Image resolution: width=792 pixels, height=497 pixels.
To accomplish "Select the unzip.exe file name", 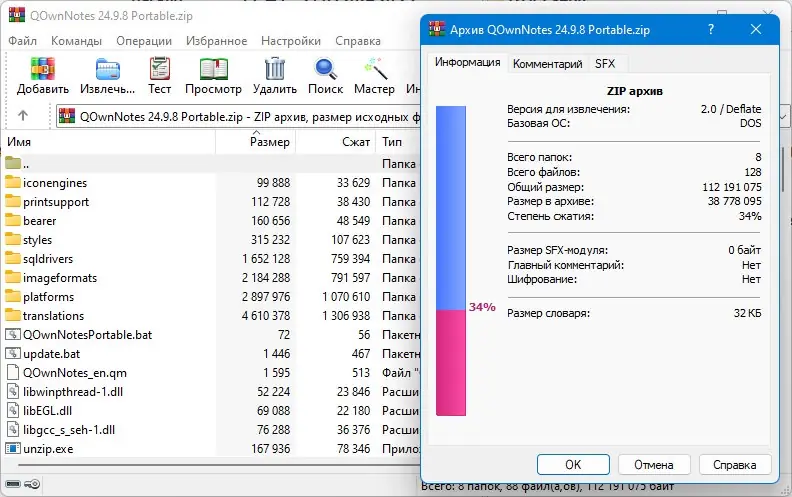I will 48,449.
